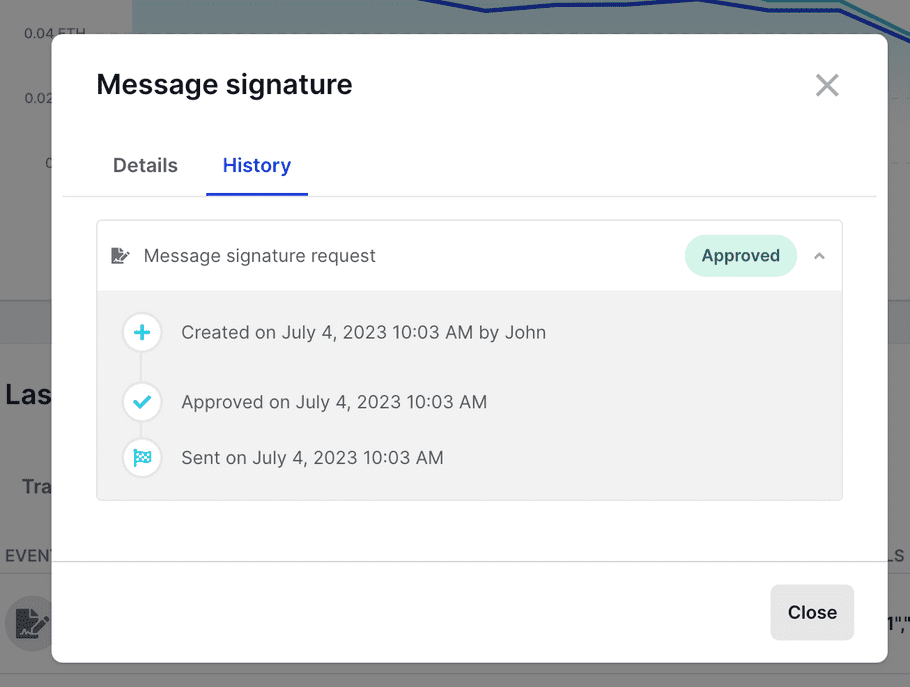Click the X icon to dismiss modal
910x687 pixels.
coord(827,85)
